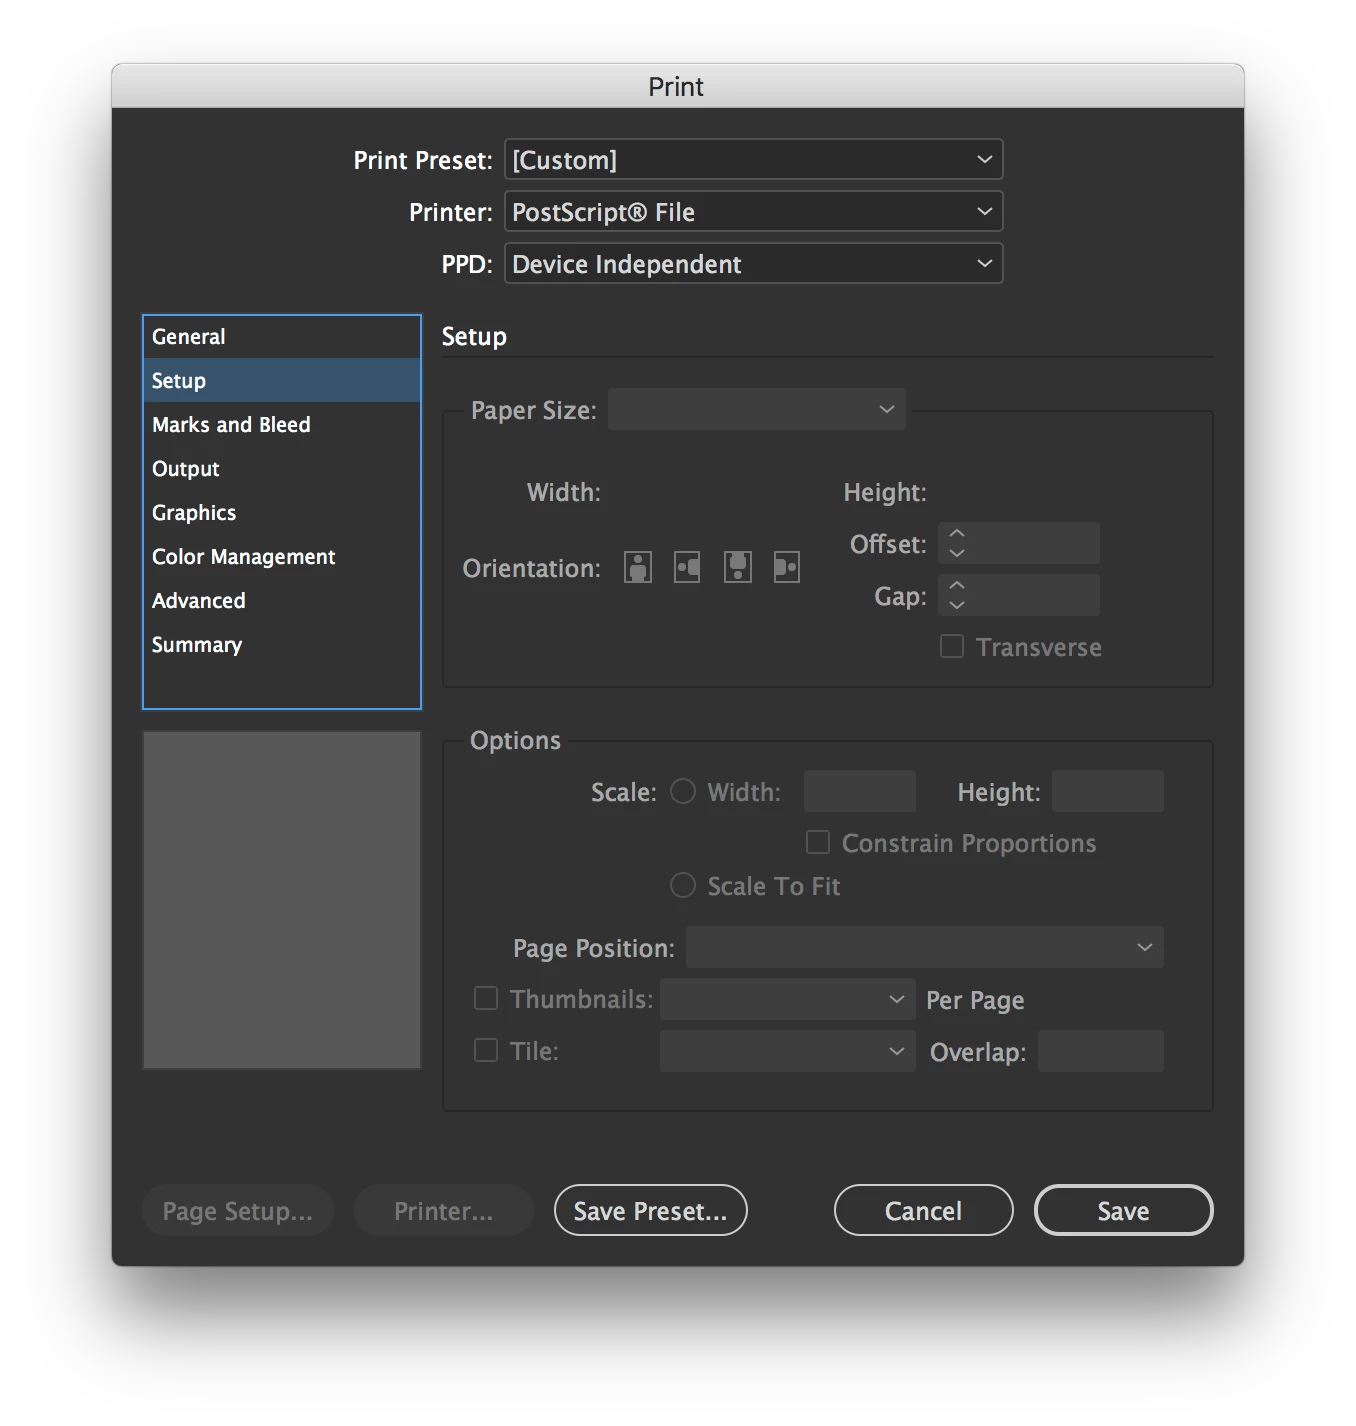This screenshot has height=1426, width=1356.
Task: Increase the Offset stepper value
Action: click(957, 533)
